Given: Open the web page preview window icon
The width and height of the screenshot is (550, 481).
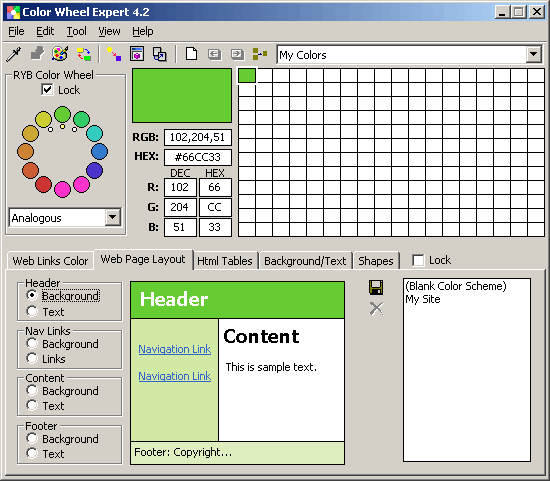Looking at the screenshot, I should (137, 54).
